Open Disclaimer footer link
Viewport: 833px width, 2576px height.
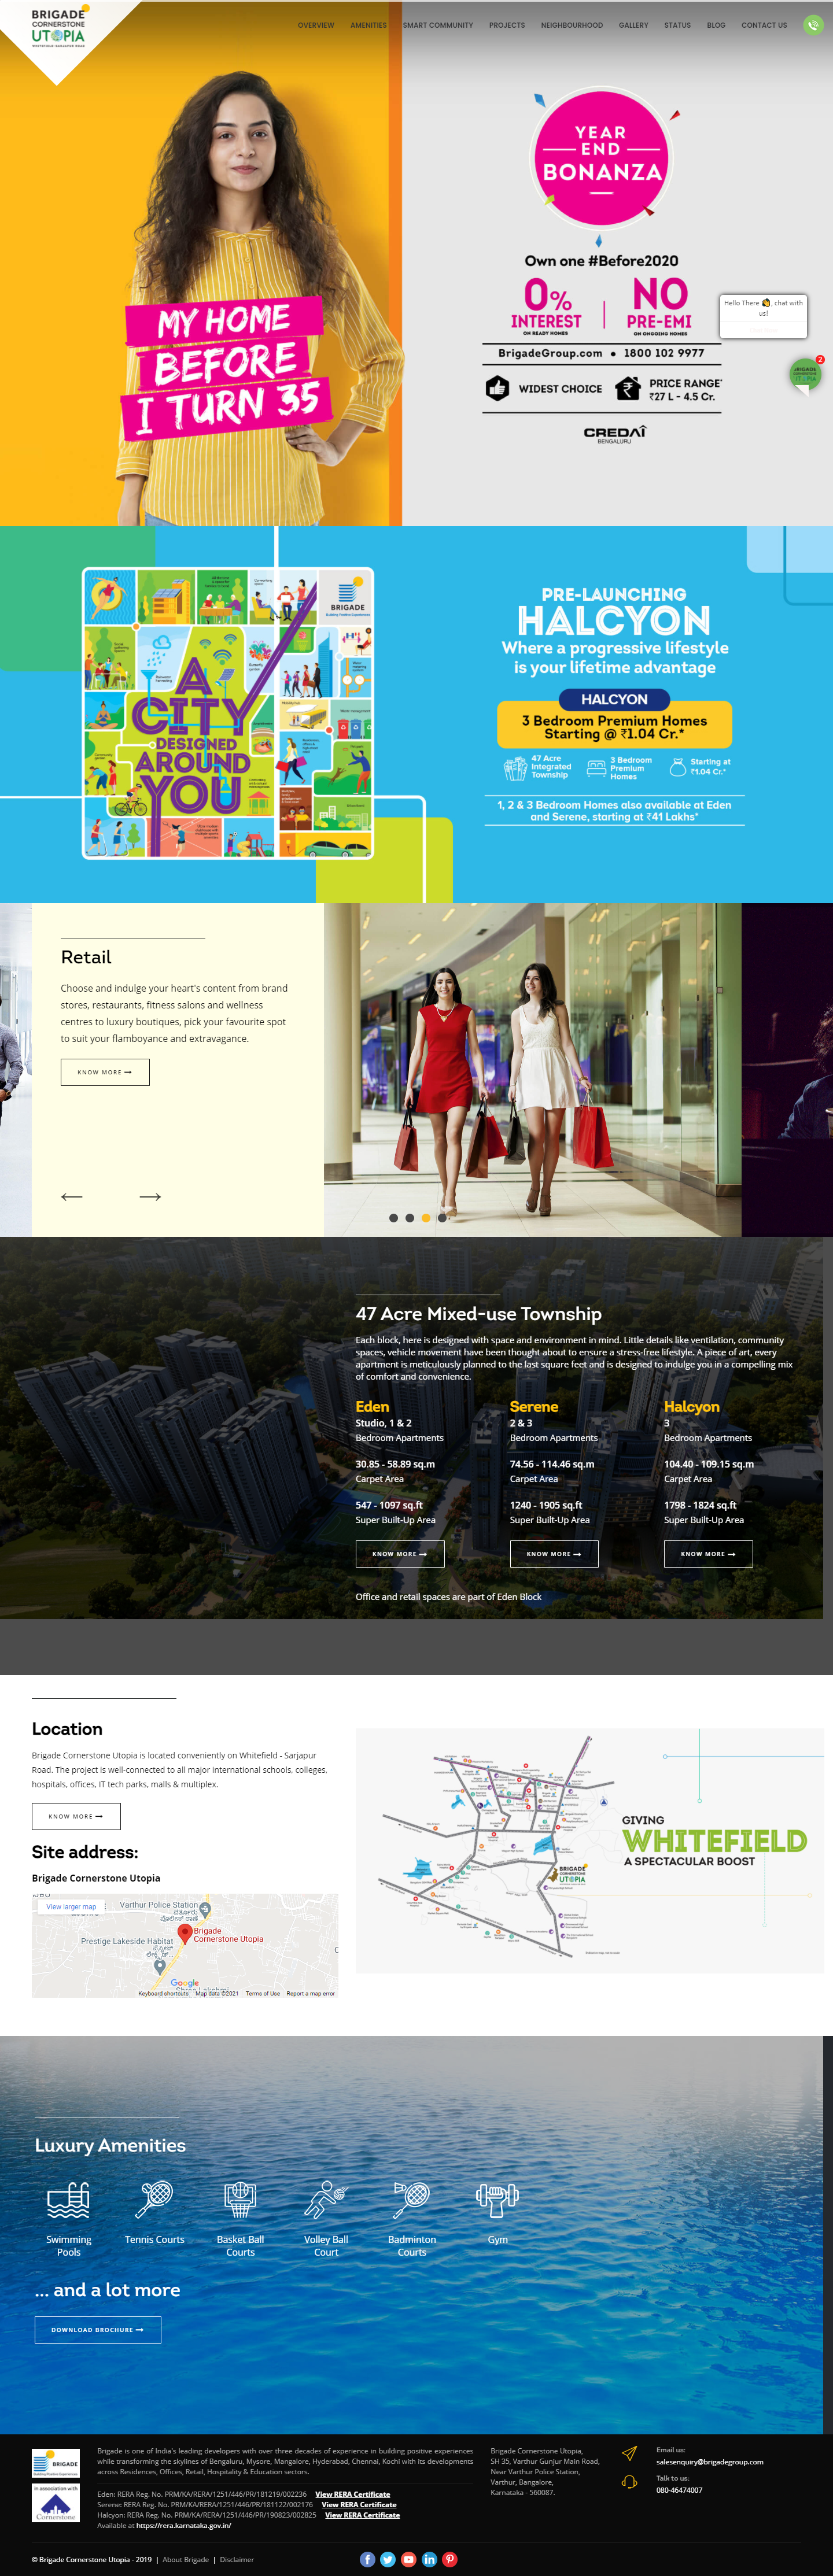(x=237, y=2559)
